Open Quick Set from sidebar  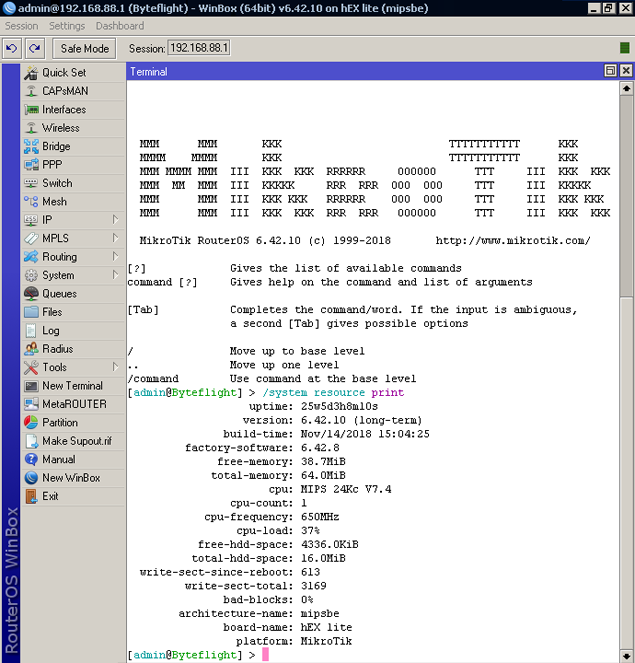(x=73, y=73)
